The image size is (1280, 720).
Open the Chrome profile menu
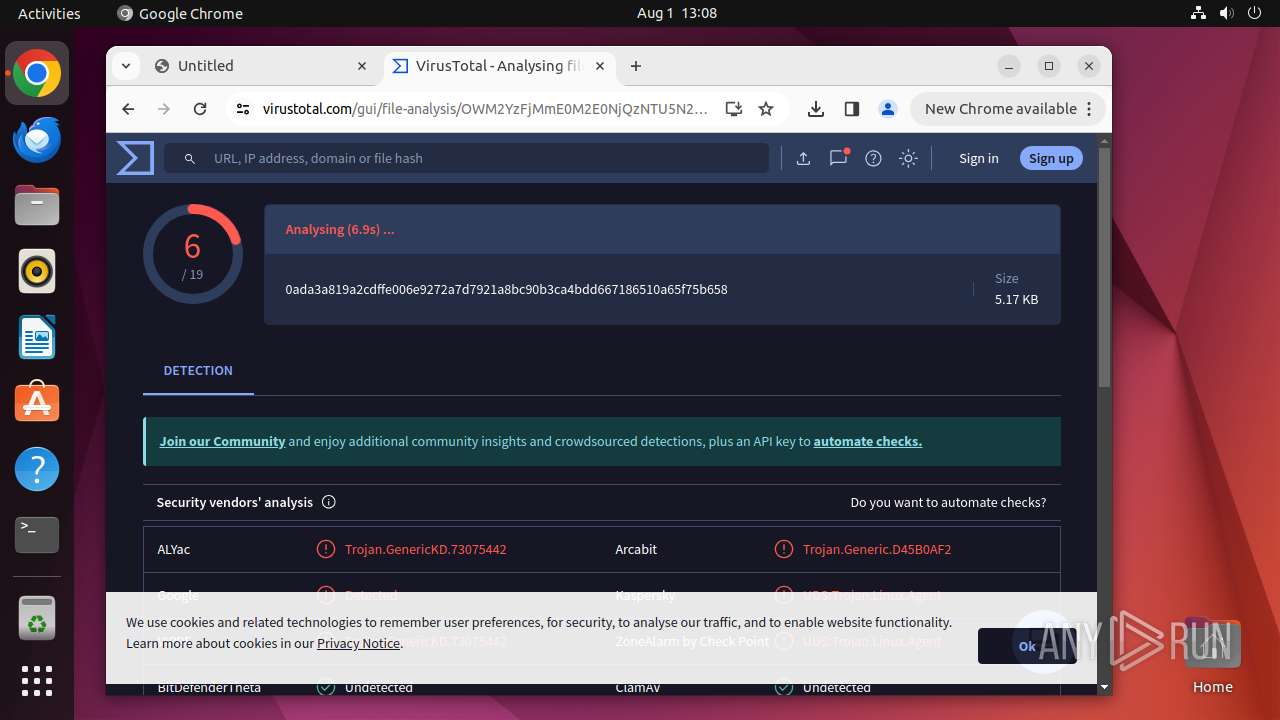click(x=887, y=109)
